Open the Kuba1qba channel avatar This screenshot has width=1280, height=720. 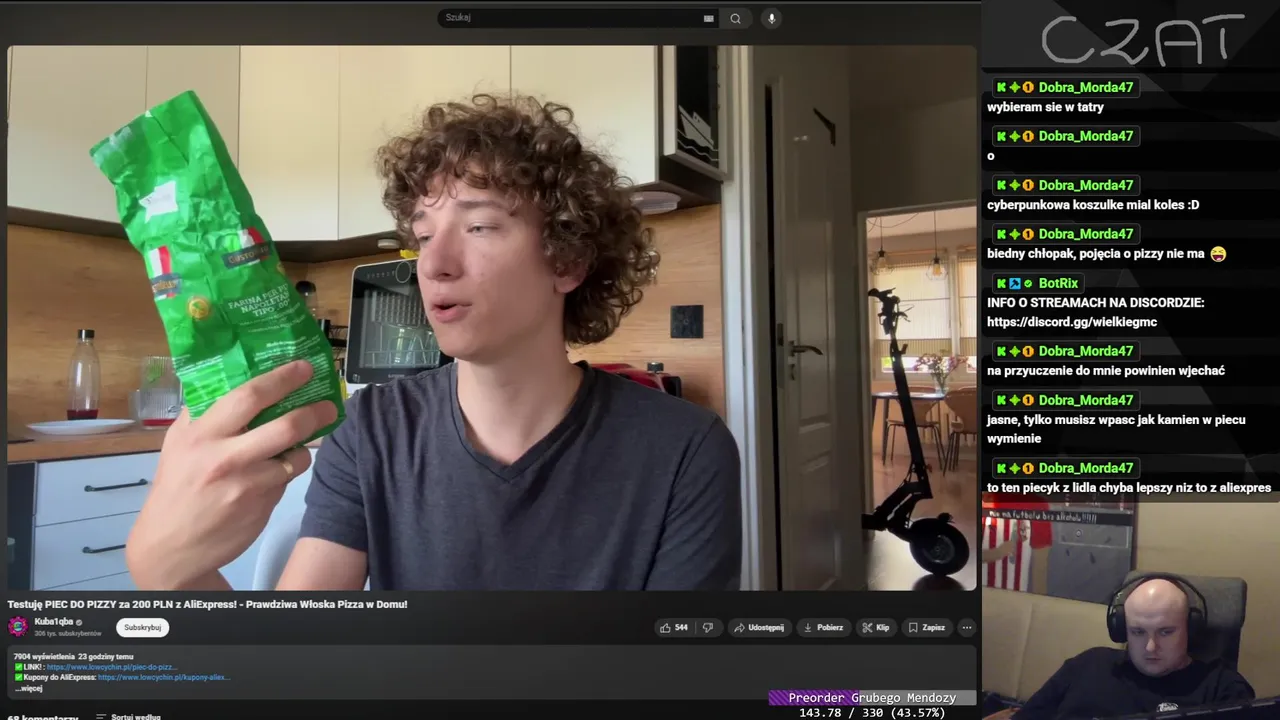pyautogui.click(x=18, y=627)
